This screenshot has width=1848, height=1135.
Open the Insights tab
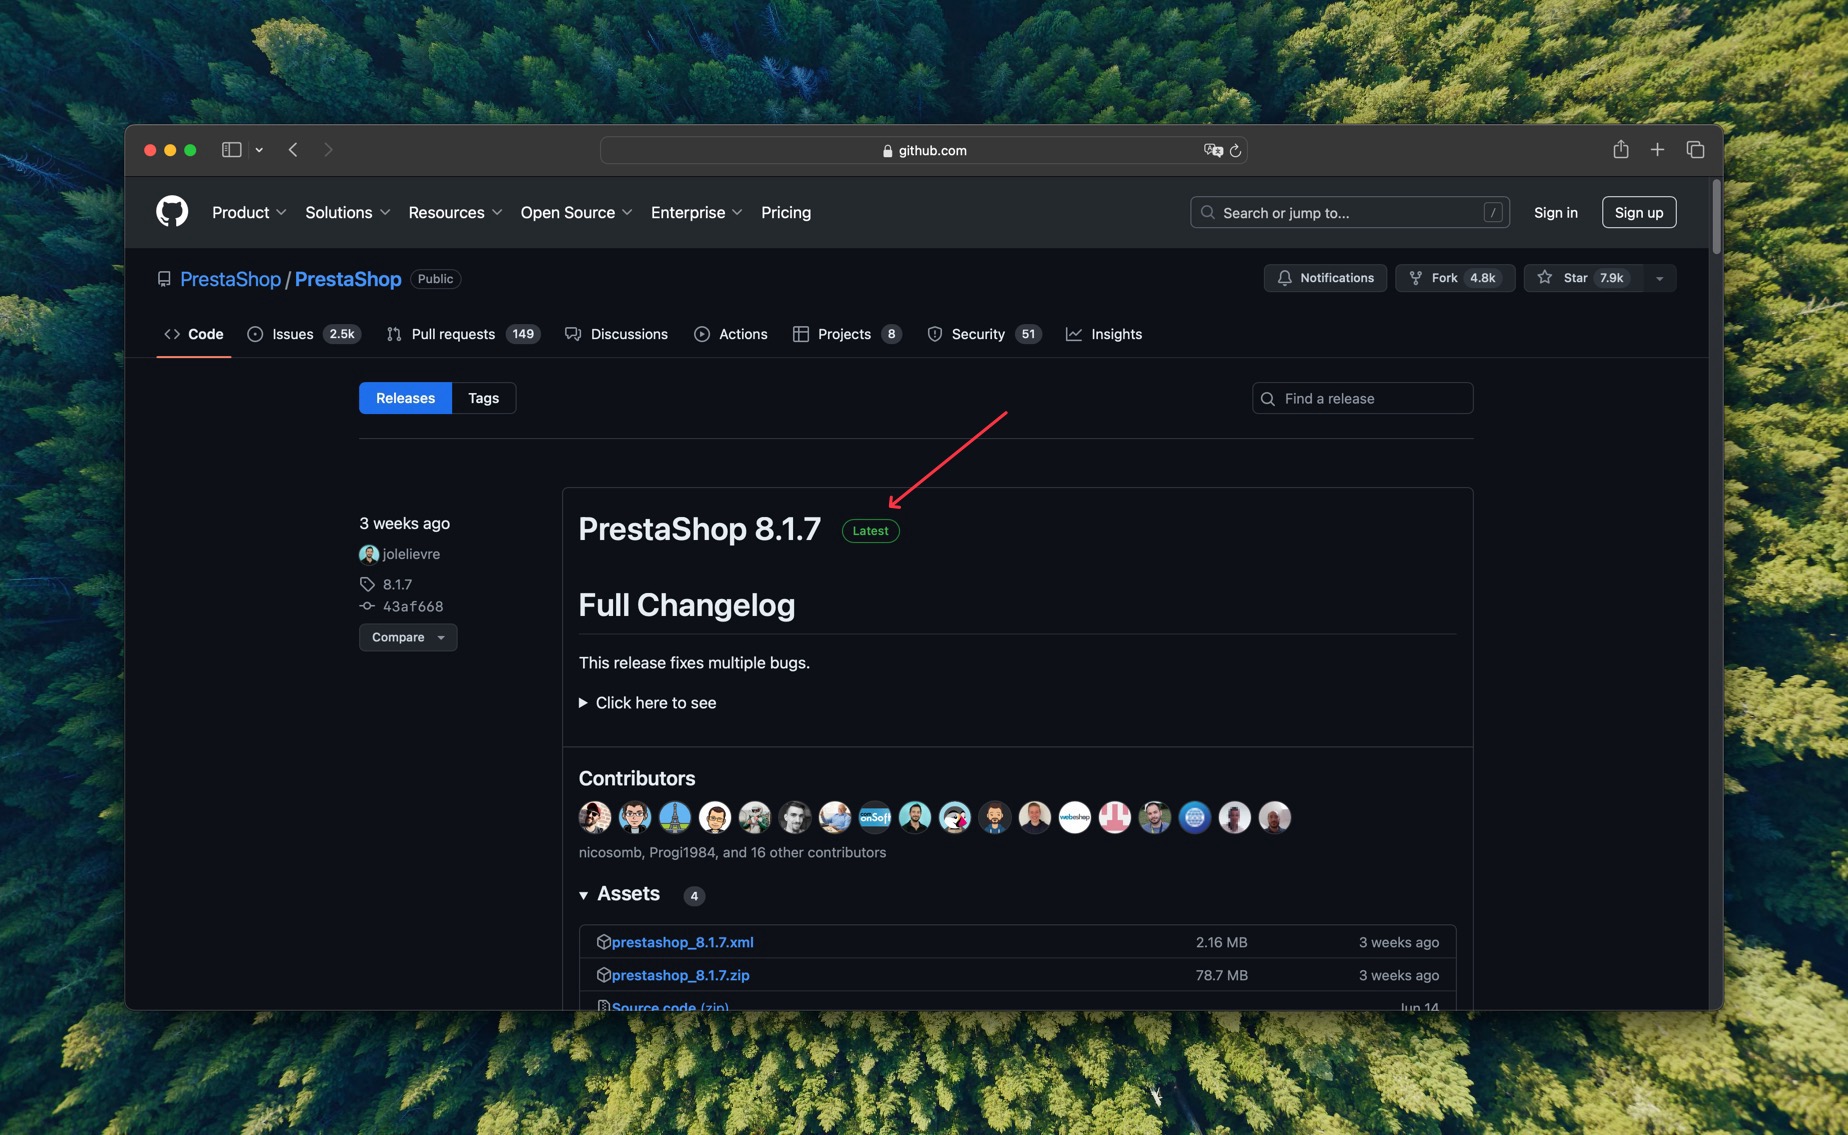pos(1104,334)
